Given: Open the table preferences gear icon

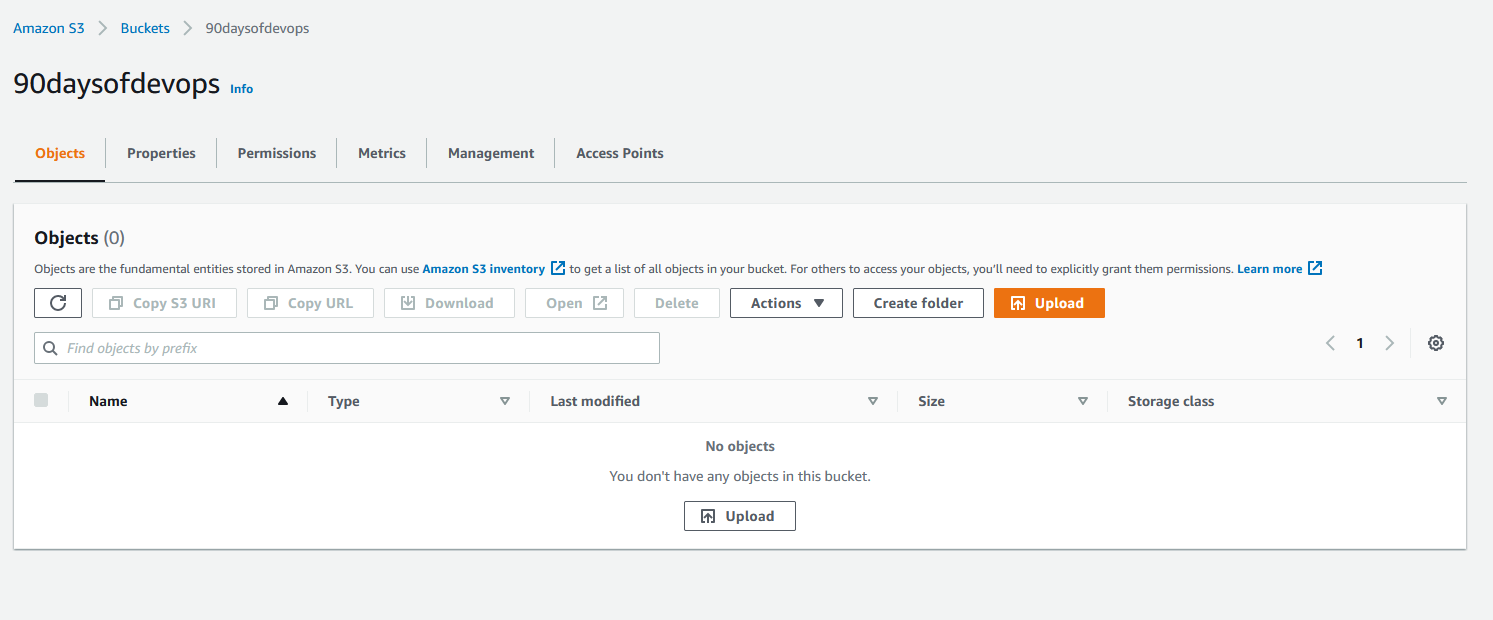Looking at the screenshot, I should click(x=1436, y=343).
